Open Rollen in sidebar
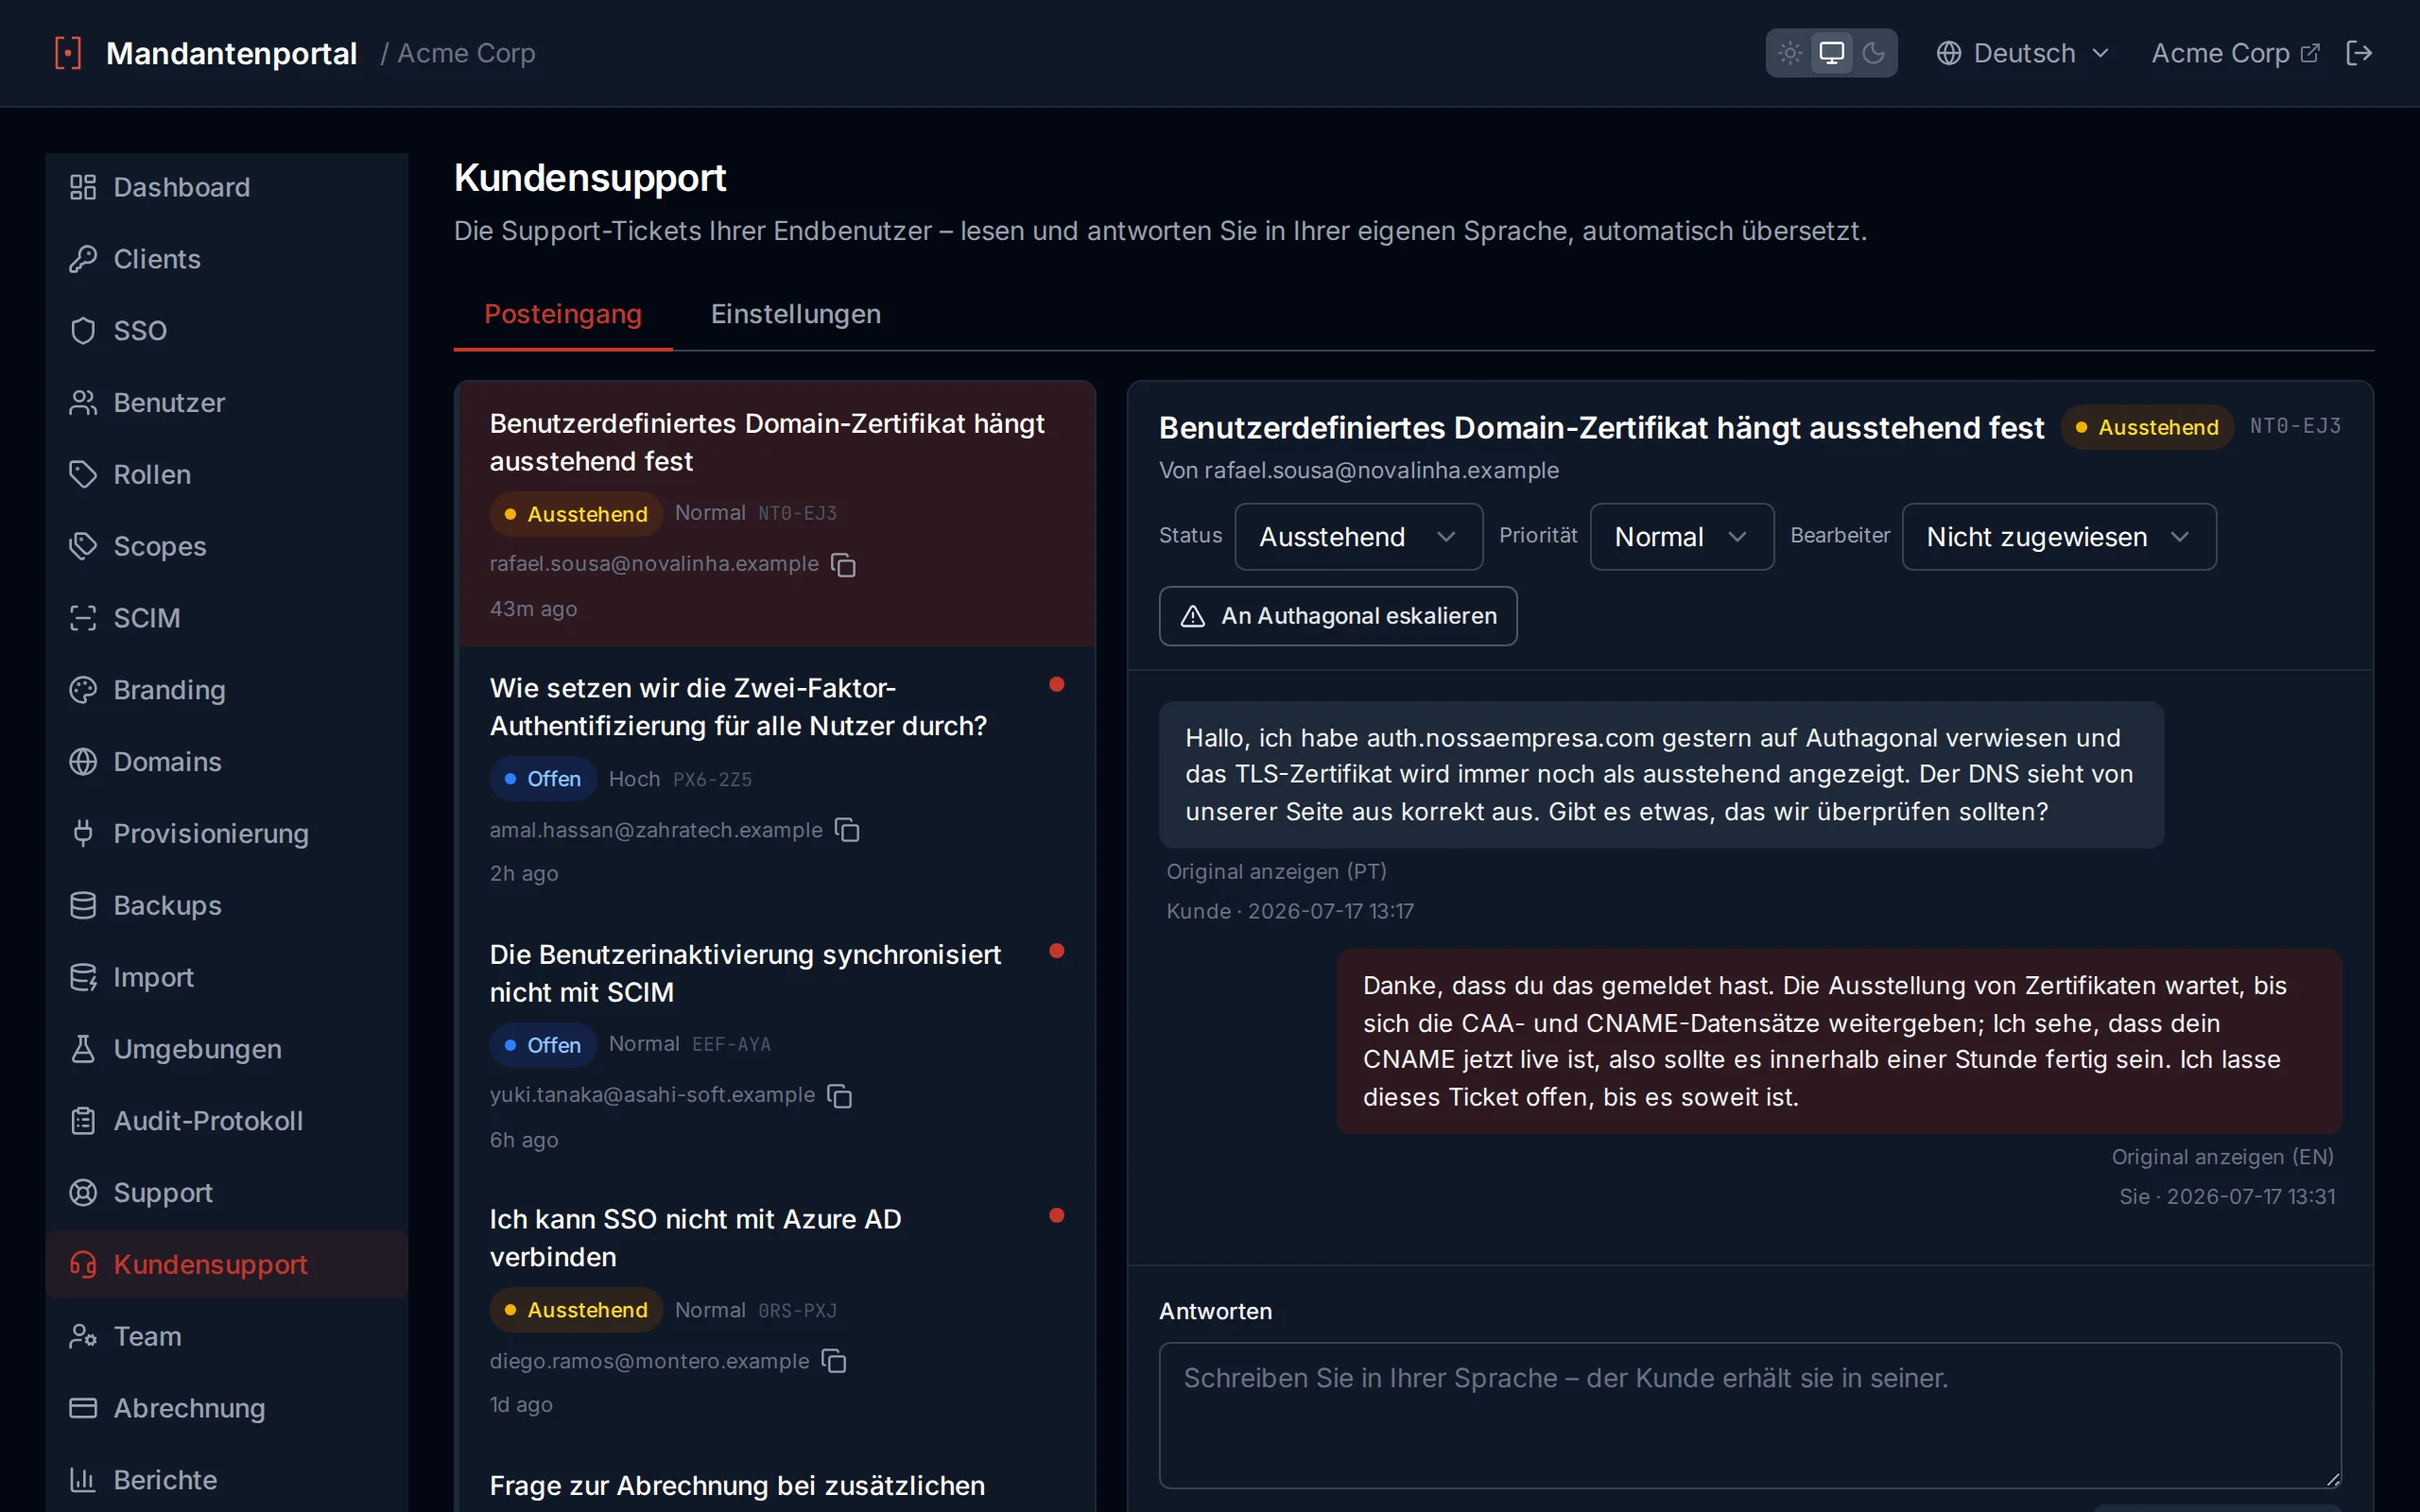 pyautogui.click(x=227, y=474)
